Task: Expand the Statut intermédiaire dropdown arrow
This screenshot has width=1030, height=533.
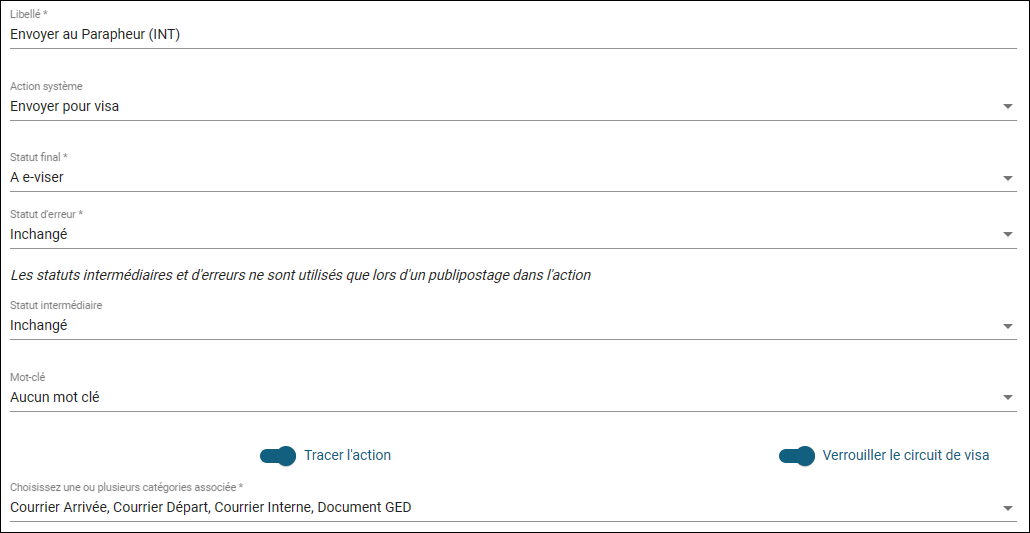Action: pos(1007,327)
